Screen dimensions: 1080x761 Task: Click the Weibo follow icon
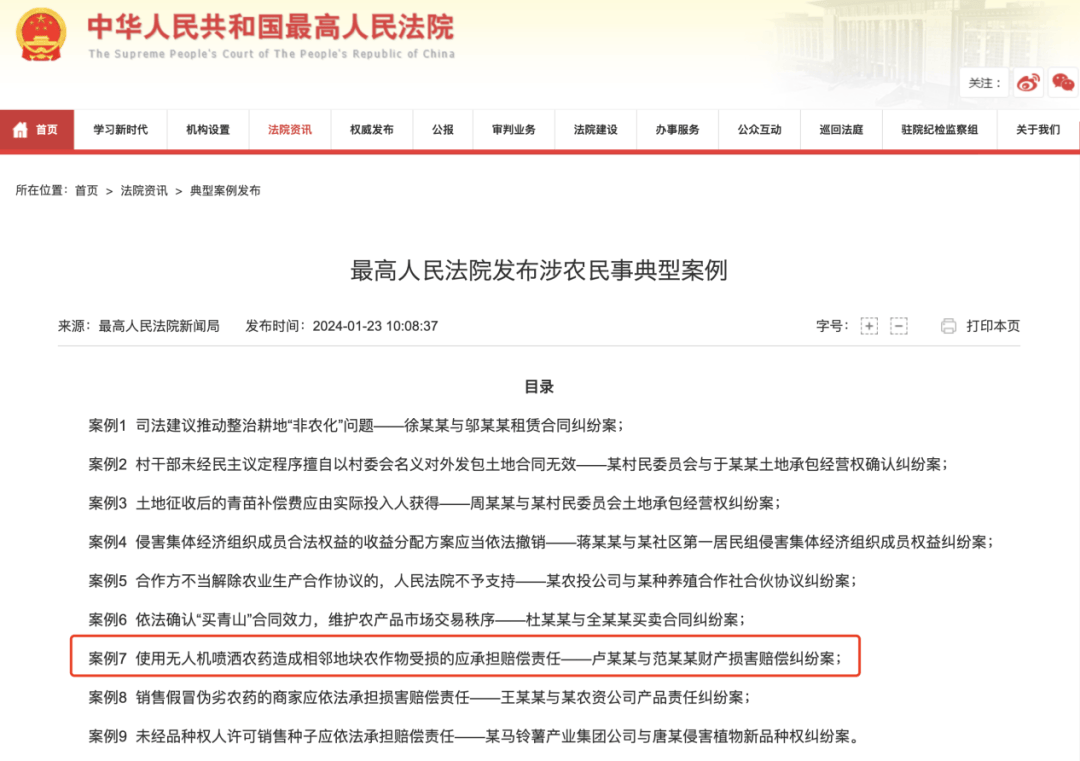tap(1028, 83)
